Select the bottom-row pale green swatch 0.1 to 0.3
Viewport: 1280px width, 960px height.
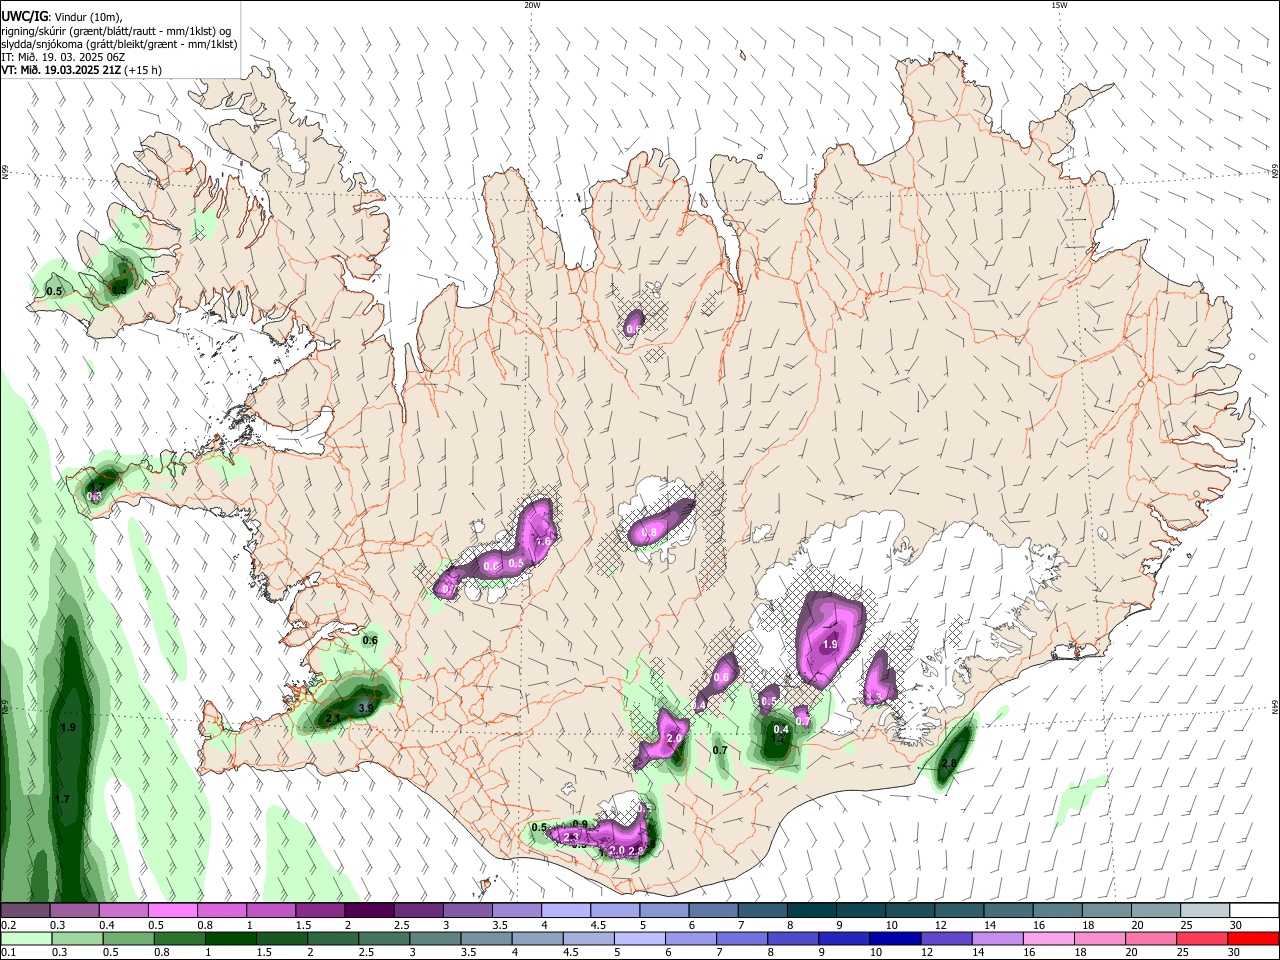point(25,938)
